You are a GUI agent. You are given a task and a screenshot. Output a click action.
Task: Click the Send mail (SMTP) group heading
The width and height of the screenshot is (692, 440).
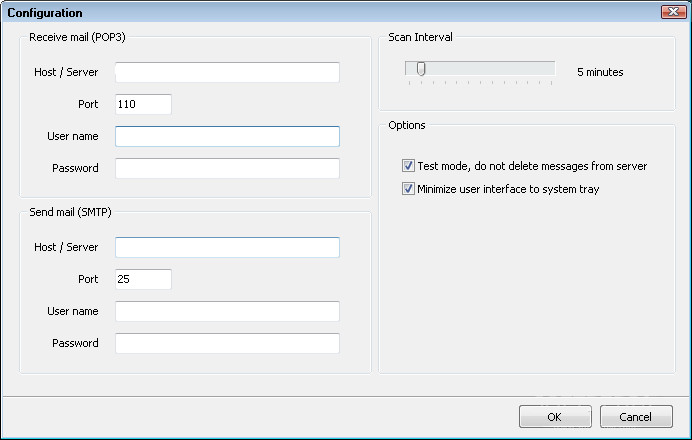[70, 212]
